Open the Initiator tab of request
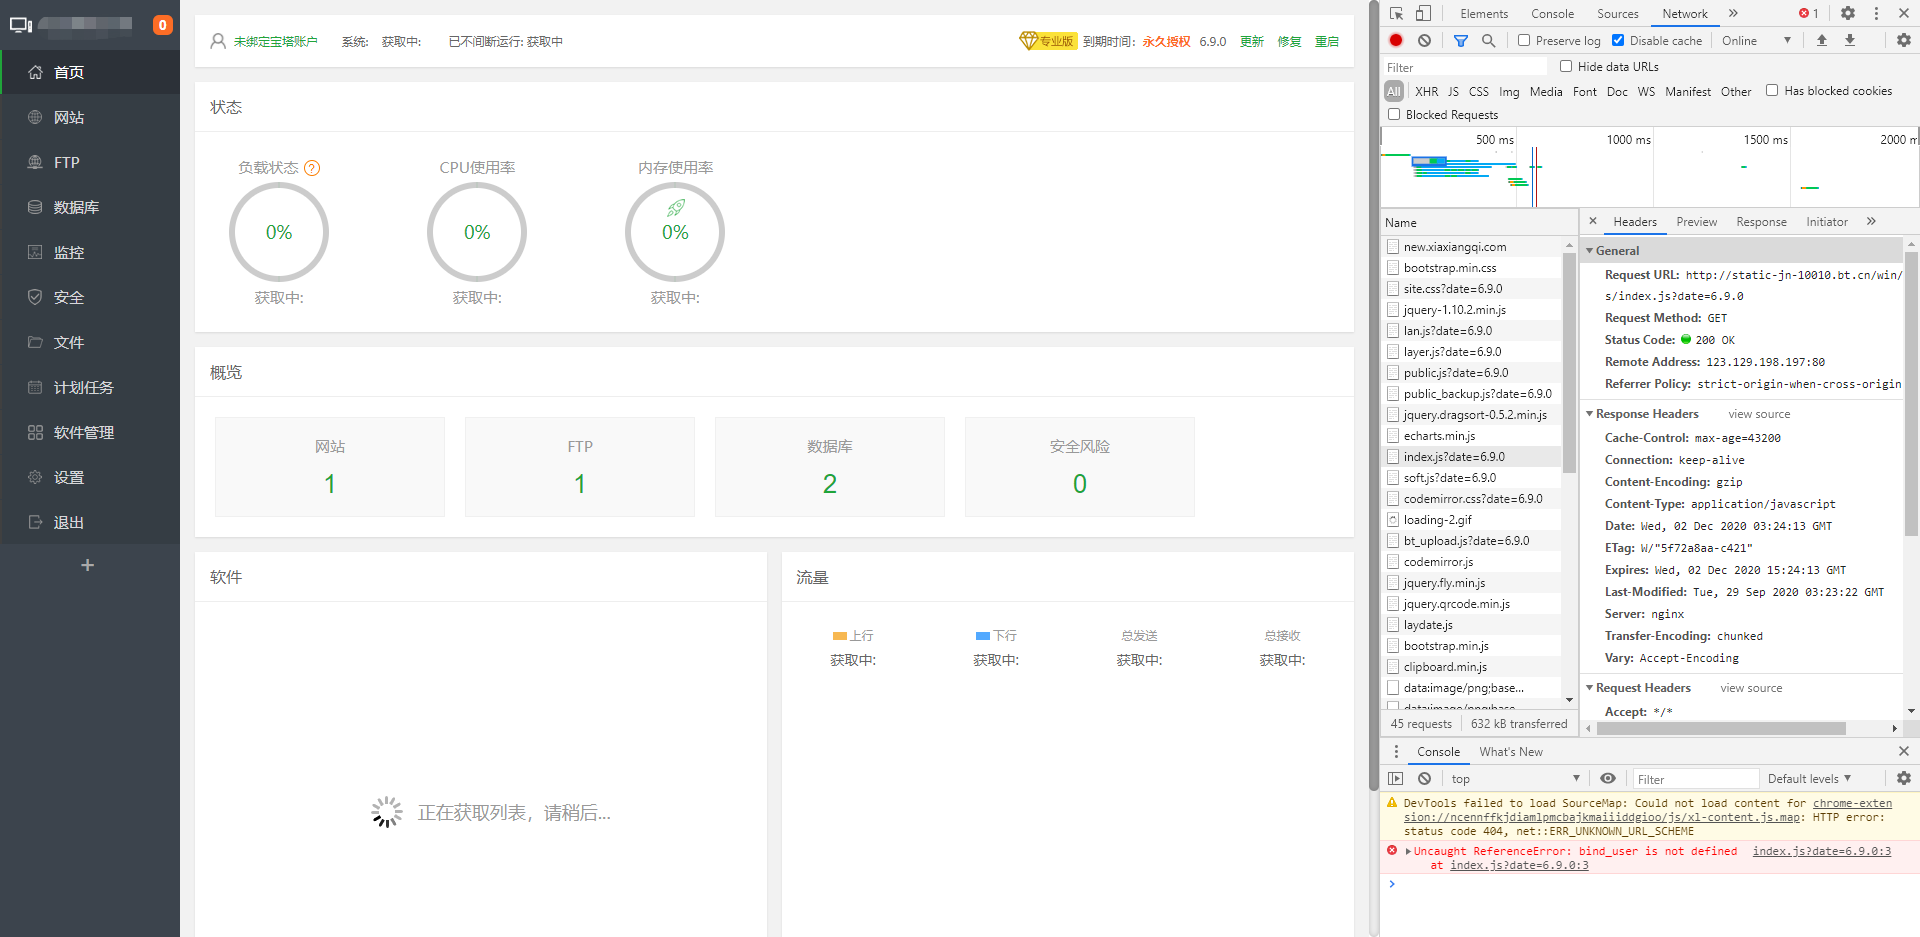The width and height of the screenshot is (1920, 937). point(1827,221)
